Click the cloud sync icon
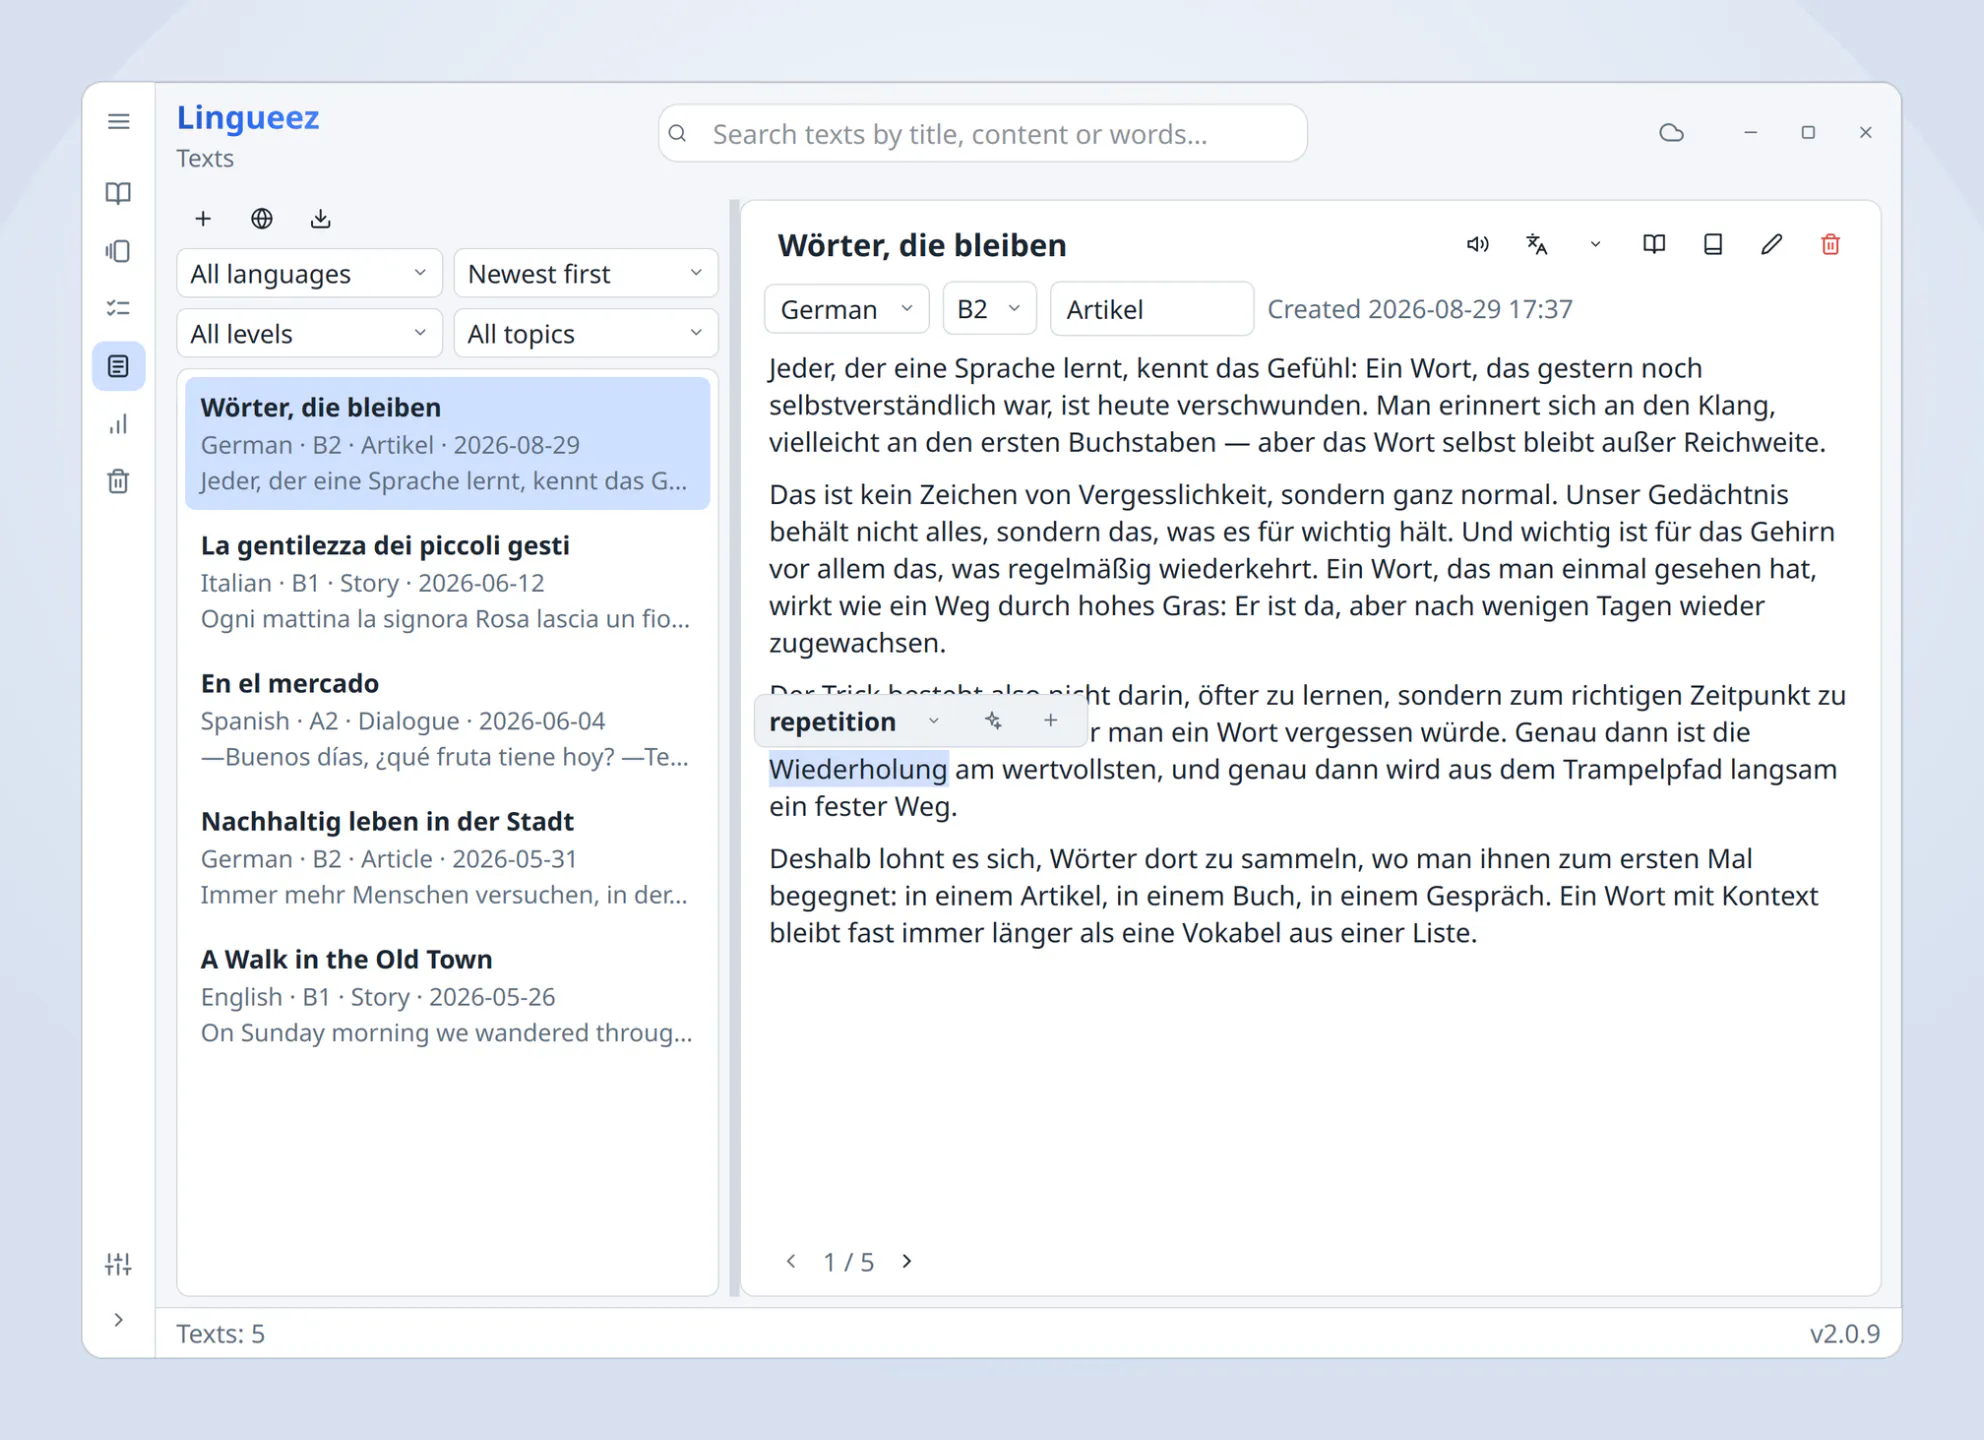This screenshot has height=1440, width=1984. click(1671, 133)
